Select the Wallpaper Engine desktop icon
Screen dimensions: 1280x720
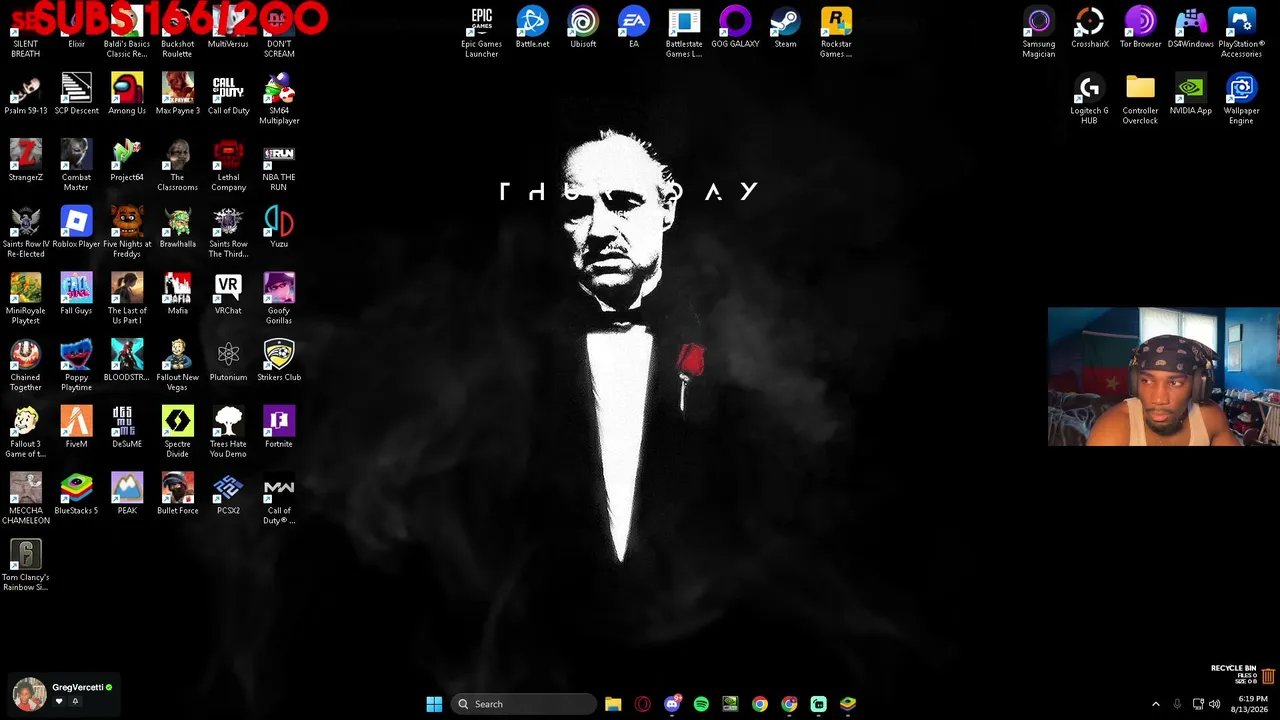point(1241,99)
